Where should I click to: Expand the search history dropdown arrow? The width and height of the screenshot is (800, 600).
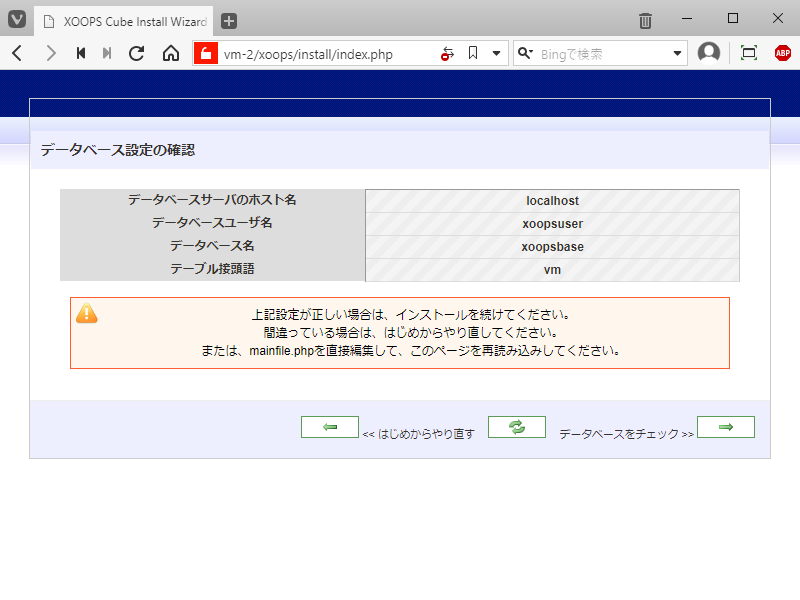677,53
